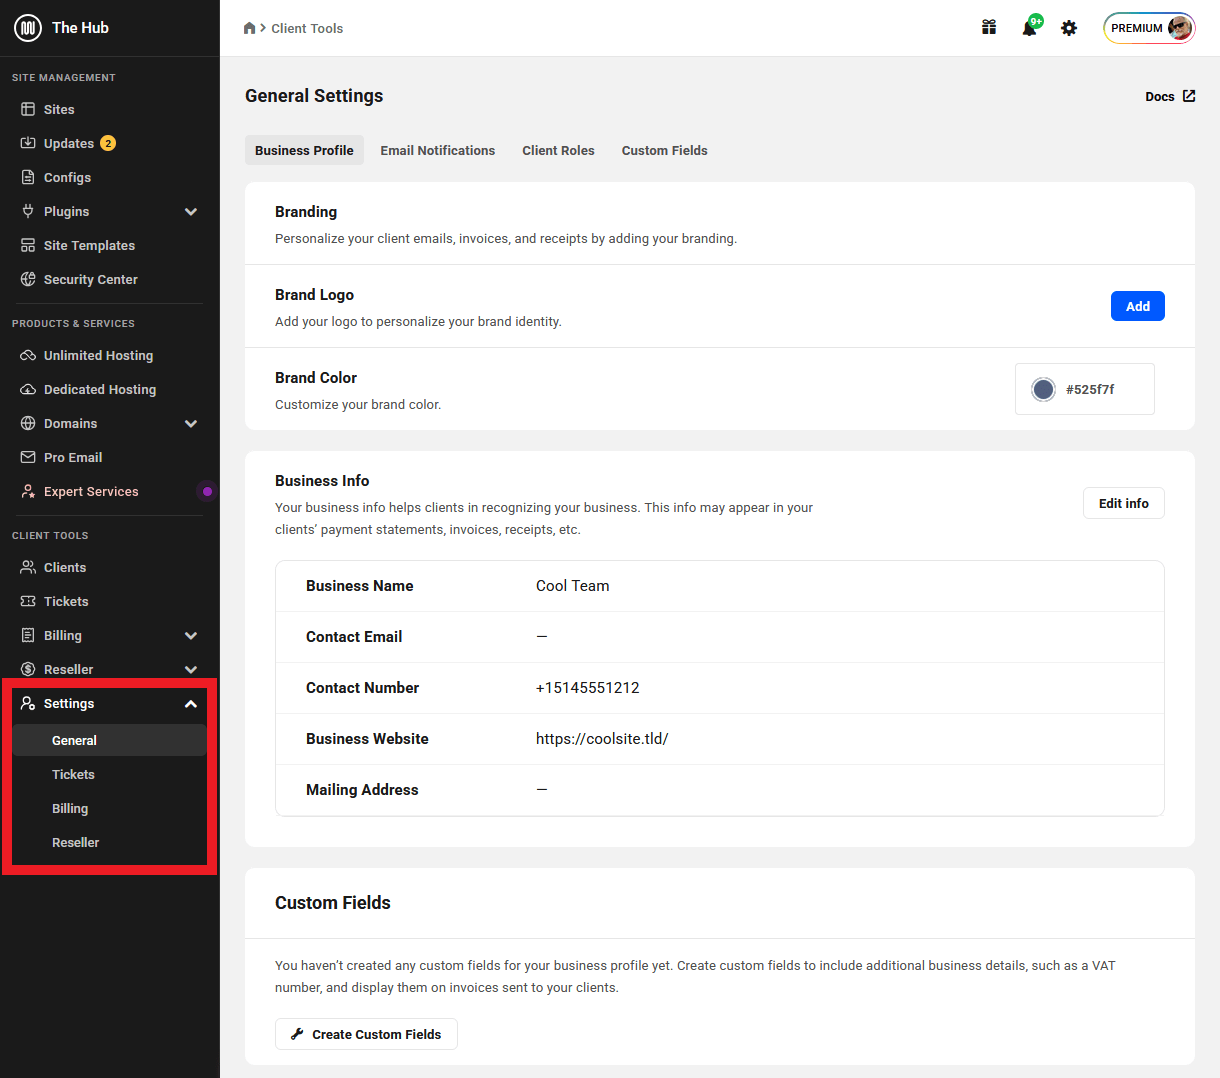Image resolution: width=1220 pixels, height=1078 pixels.
Task: Switch to Custom Fields tab
Action: [665, 150]
